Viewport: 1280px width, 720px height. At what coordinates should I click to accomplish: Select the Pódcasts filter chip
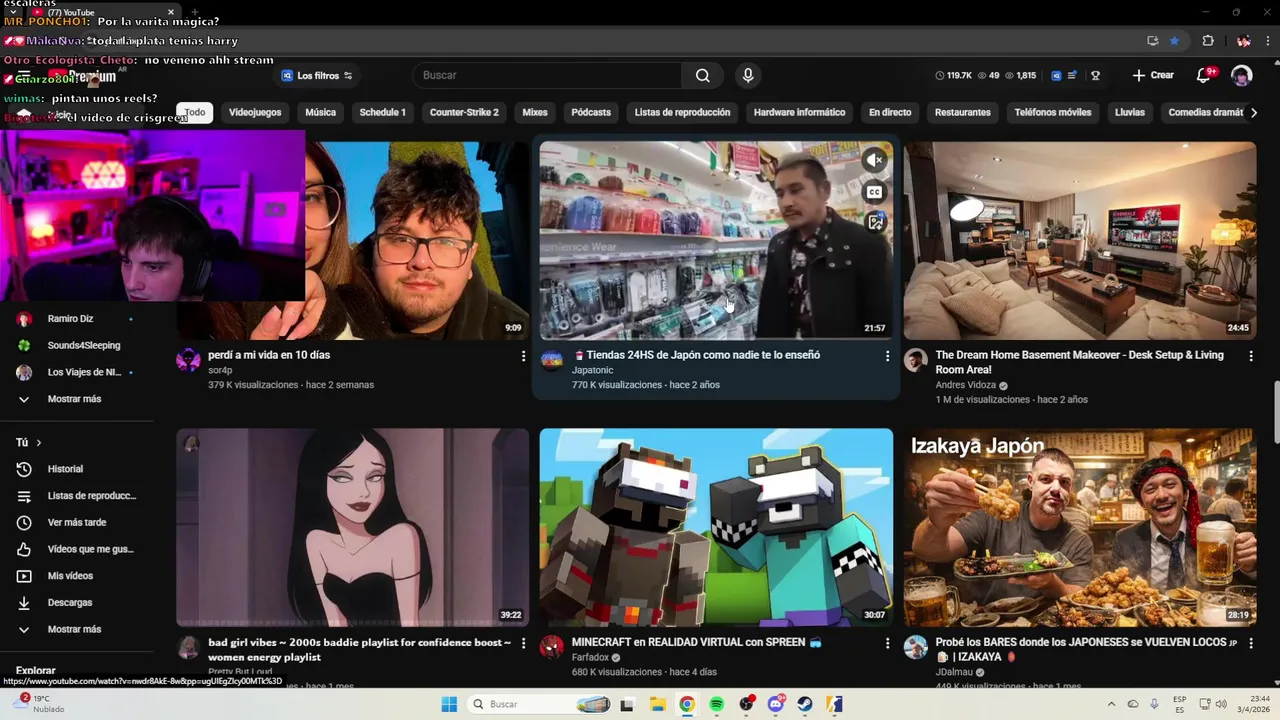click(591, 112)
